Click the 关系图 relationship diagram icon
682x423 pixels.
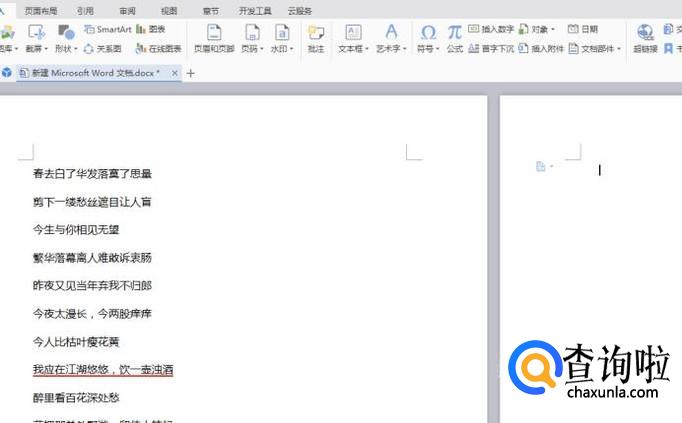pos(102,48)
